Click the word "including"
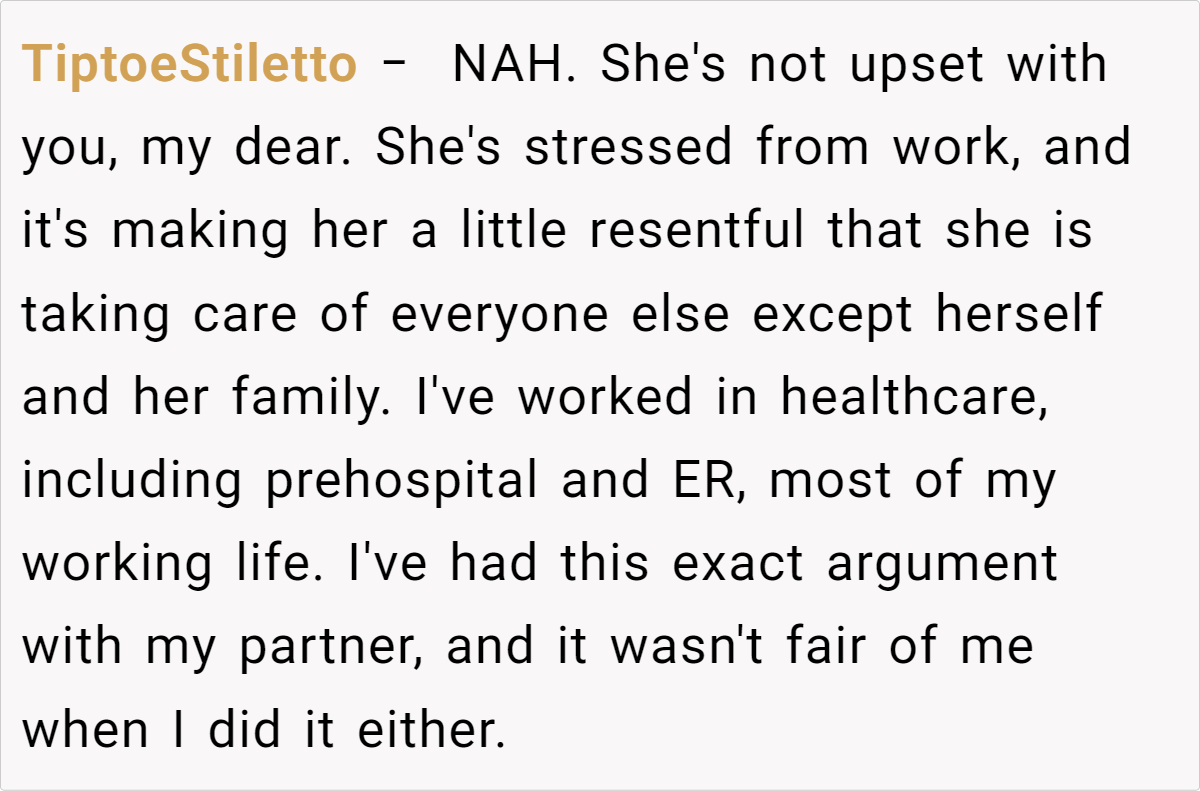Image resolution: width=1200 pixels, height=791 pixels. click(132, 480)
